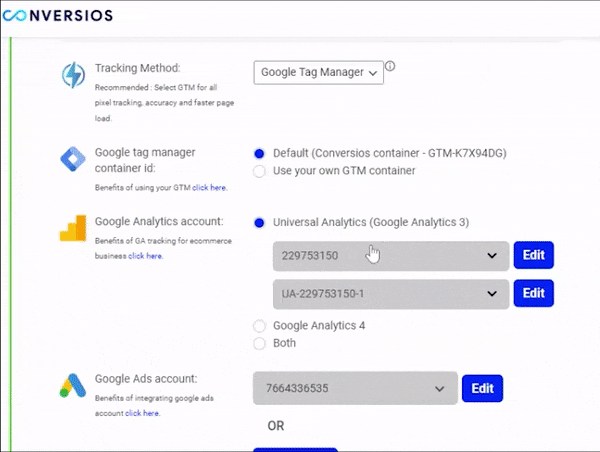Open the GA tracking benefits click here link
600x452 pixels.
point(145,256)
